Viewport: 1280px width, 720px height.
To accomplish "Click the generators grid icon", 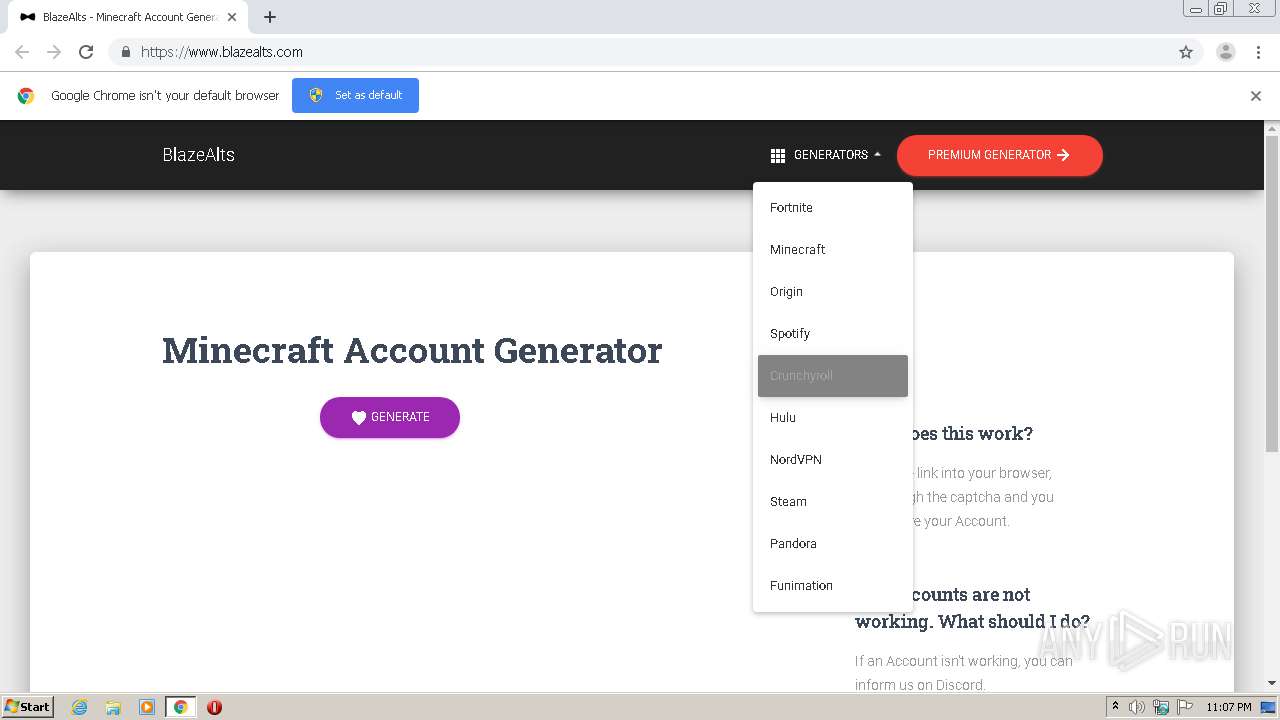I will pyautogui.click(x=778, y=156).
